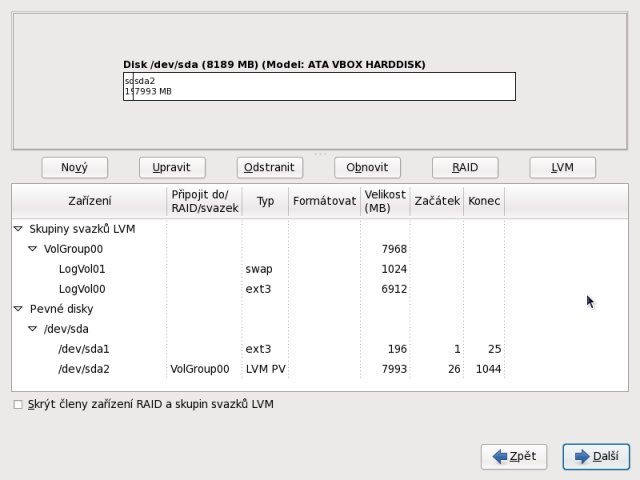Collapse the Pevné disky group

click(x=18, y=309)
